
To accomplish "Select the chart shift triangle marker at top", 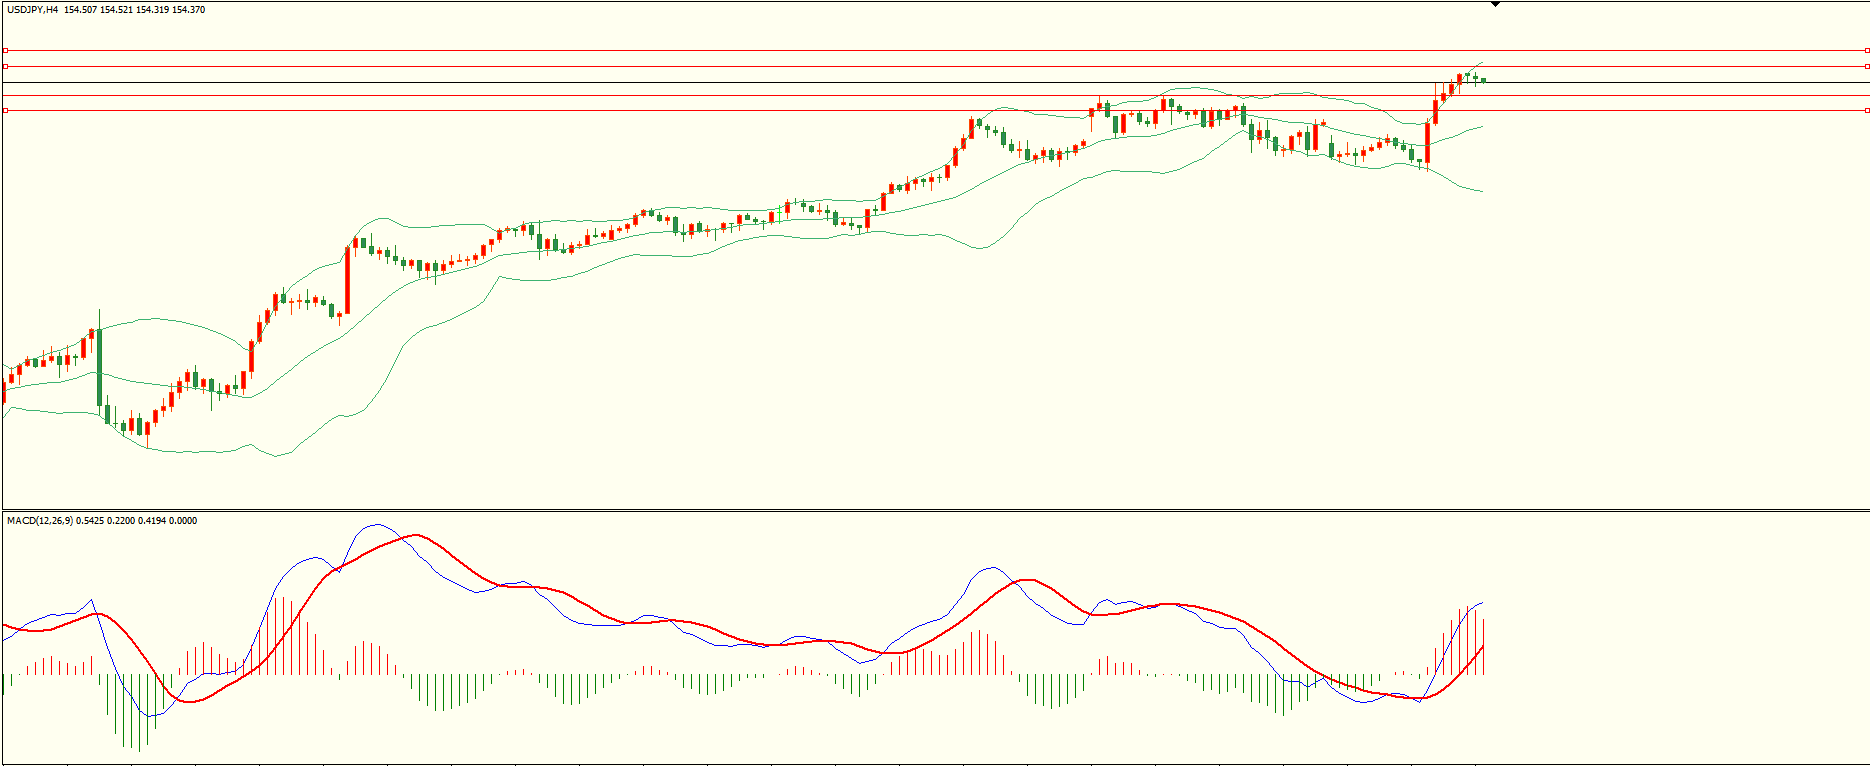I will pos(1495,5).
